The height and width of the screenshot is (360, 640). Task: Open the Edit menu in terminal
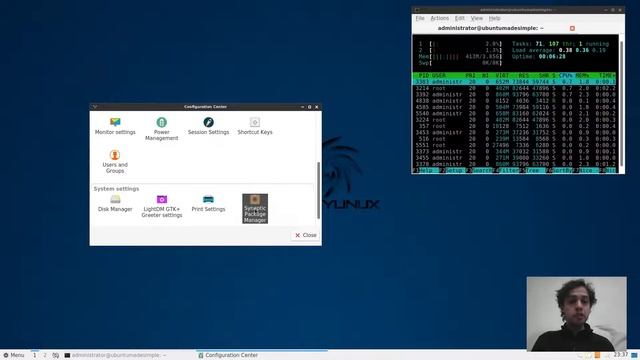coord(460,18)
